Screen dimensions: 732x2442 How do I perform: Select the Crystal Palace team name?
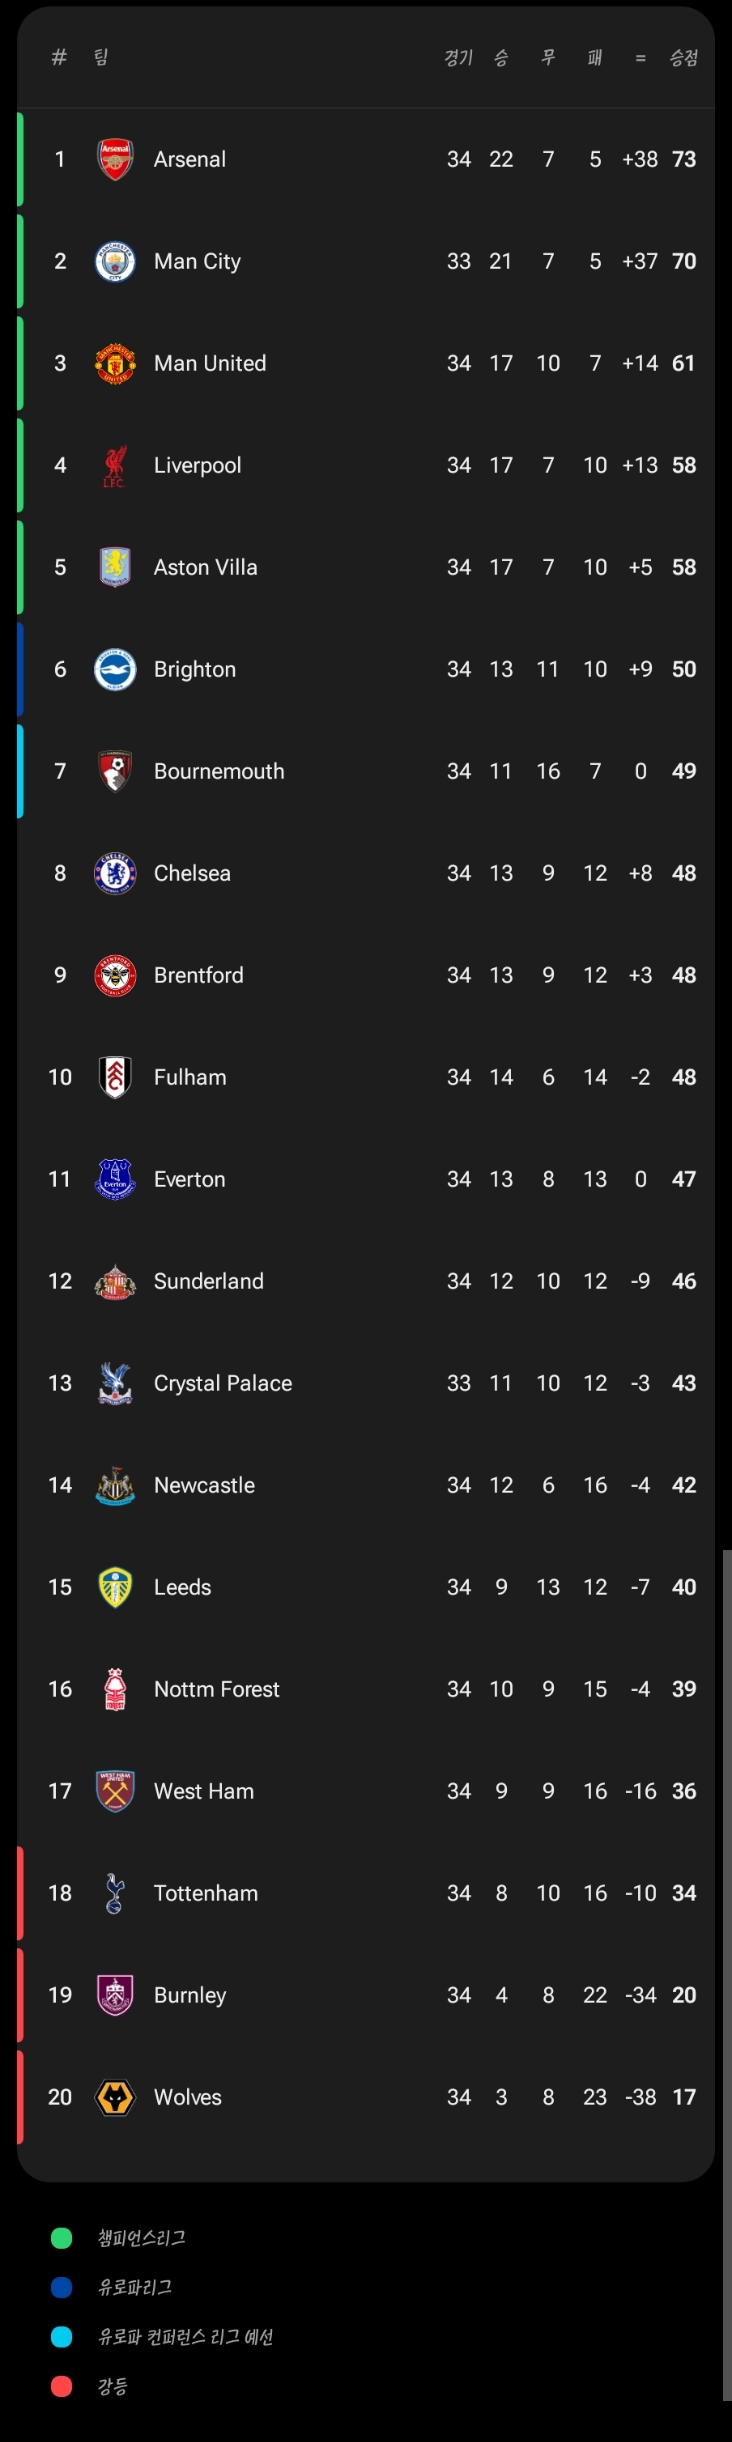pyautogui.click(x=223, y=1383)
